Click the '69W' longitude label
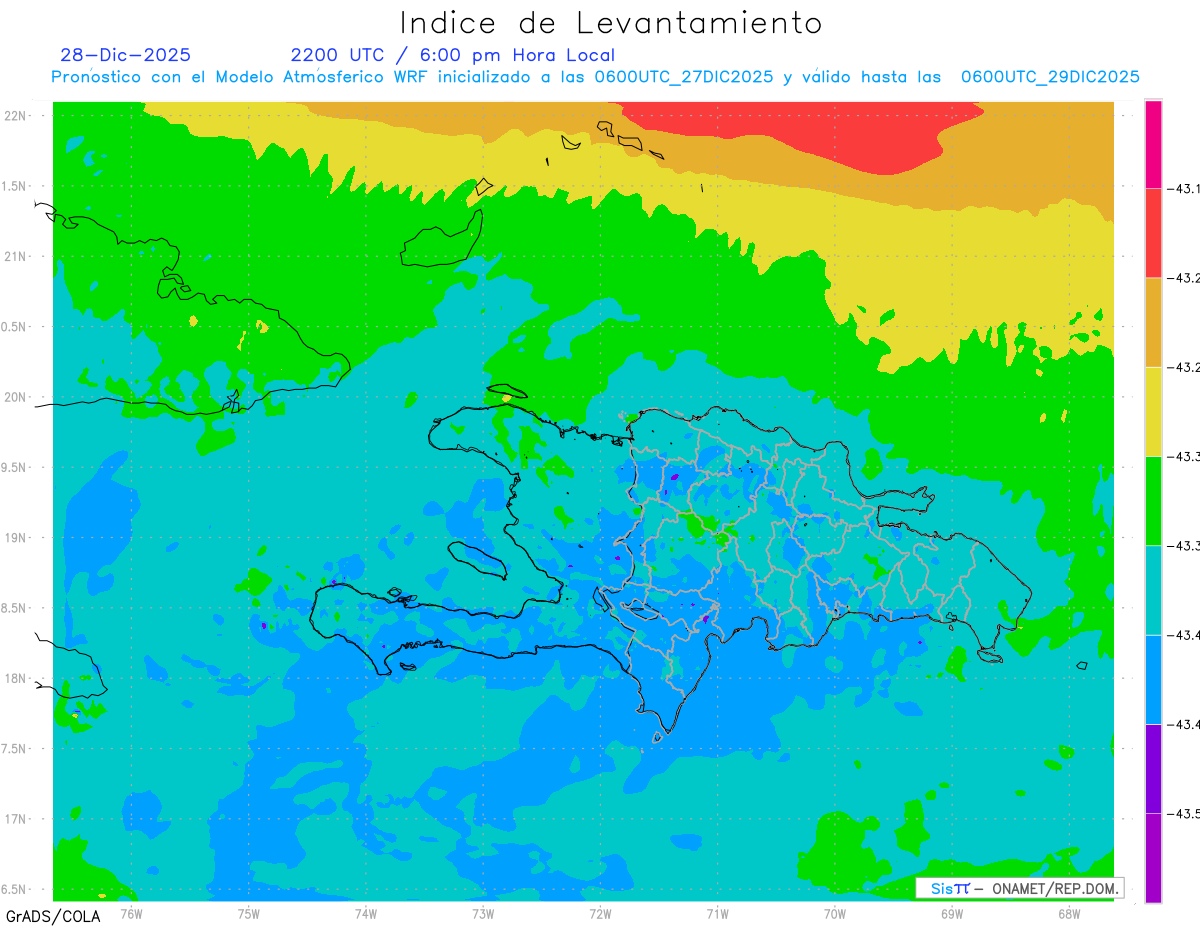The height and width of the screenshot is (927, 1200). point(951,914)
